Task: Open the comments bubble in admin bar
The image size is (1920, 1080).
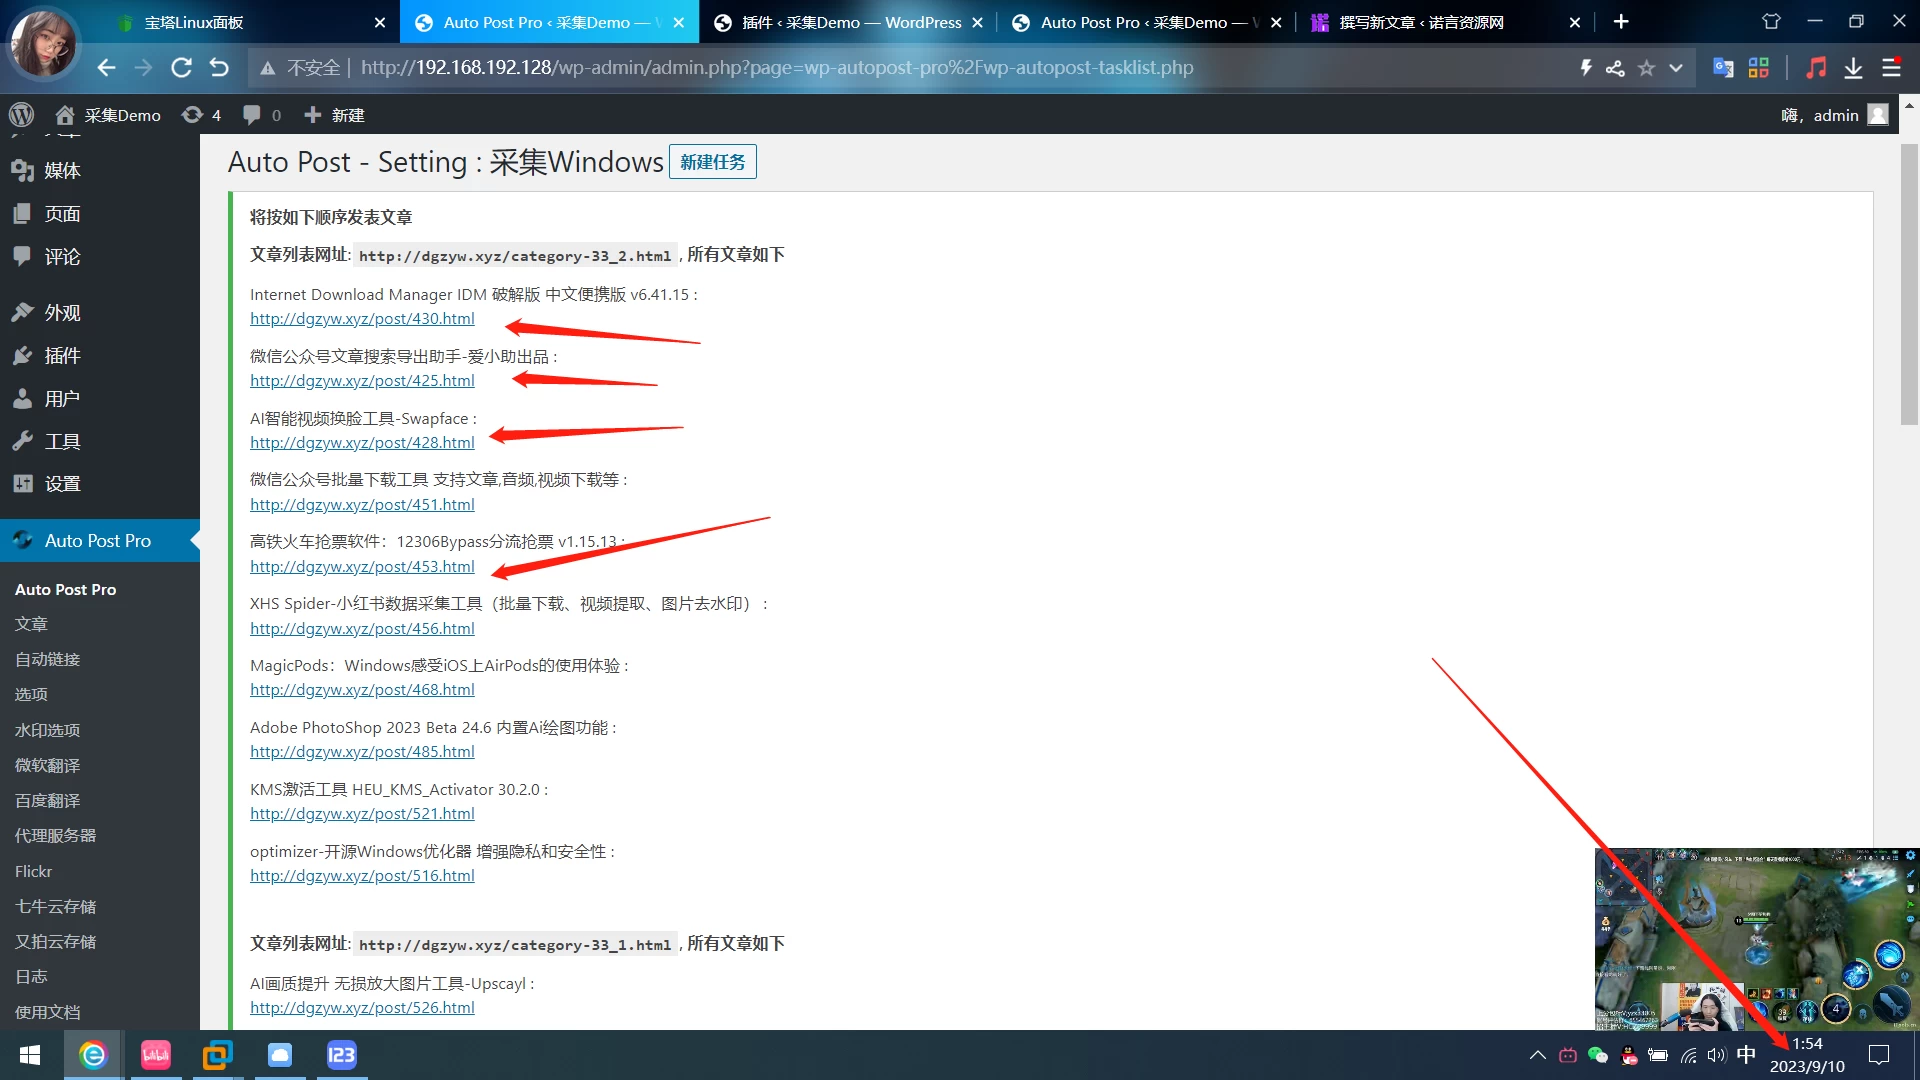Action: (x=262, y=115)
